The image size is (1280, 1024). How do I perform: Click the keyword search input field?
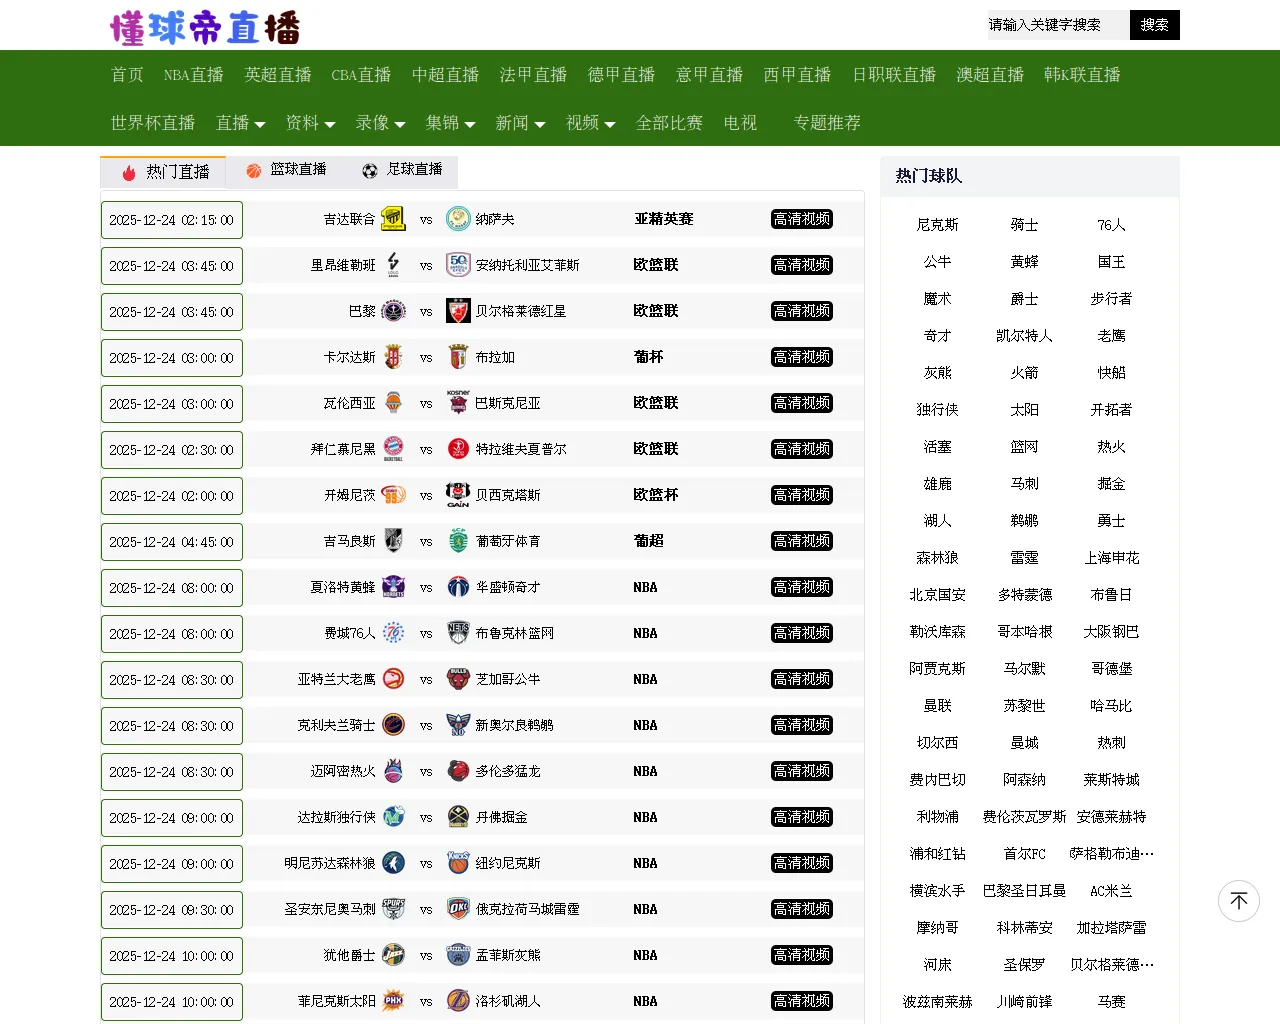(1056, 25)
